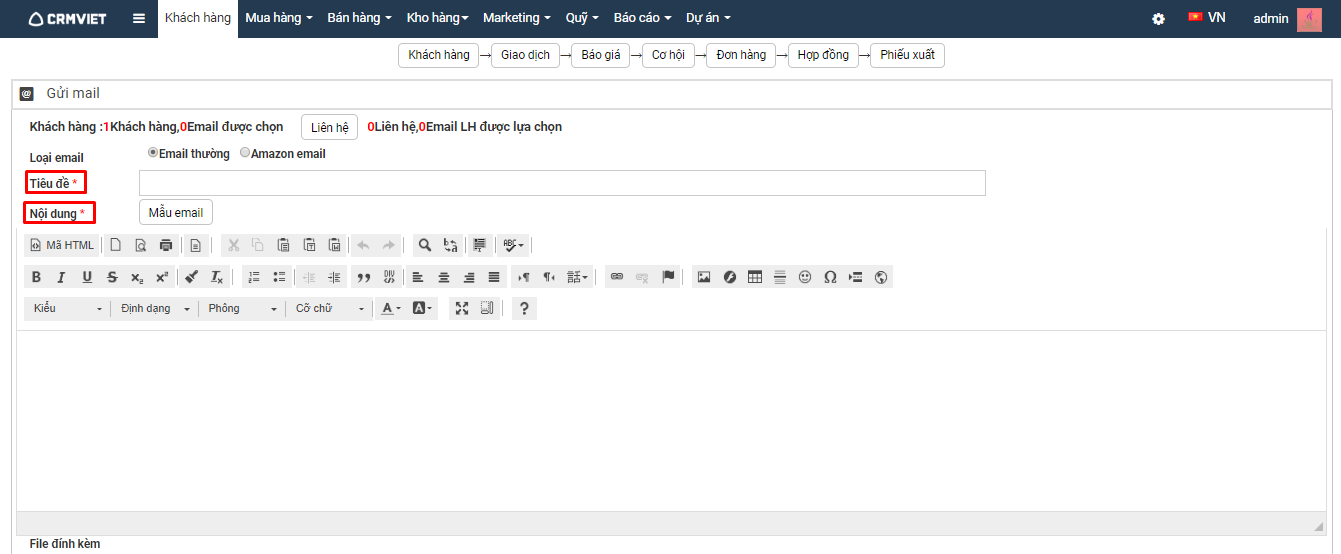Image resolution: width=1341 pixels, height=554 pixels.
Task: Open the Marketing menu
Action: click(517, 18)
